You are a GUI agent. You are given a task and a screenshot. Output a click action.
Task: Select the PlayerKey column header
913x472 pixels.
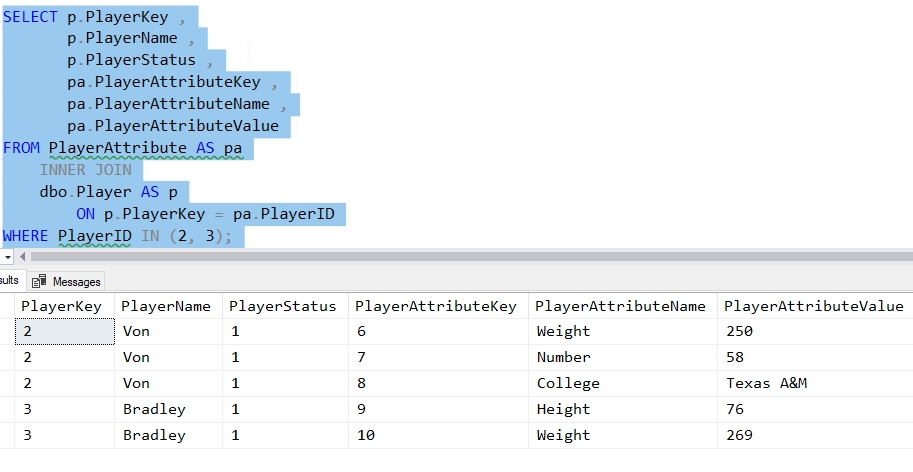[x=65, y=306]
